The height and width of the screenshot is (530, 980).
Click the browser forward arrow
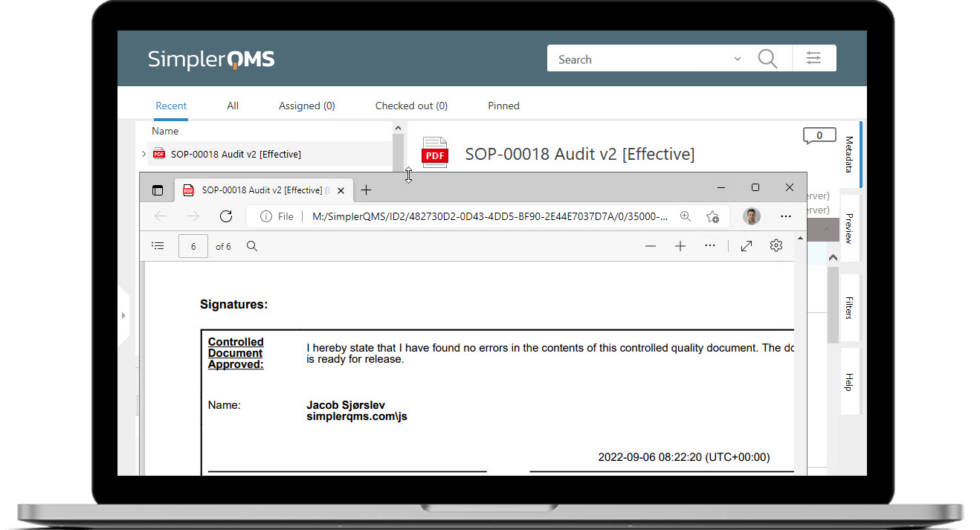point(193,216)
